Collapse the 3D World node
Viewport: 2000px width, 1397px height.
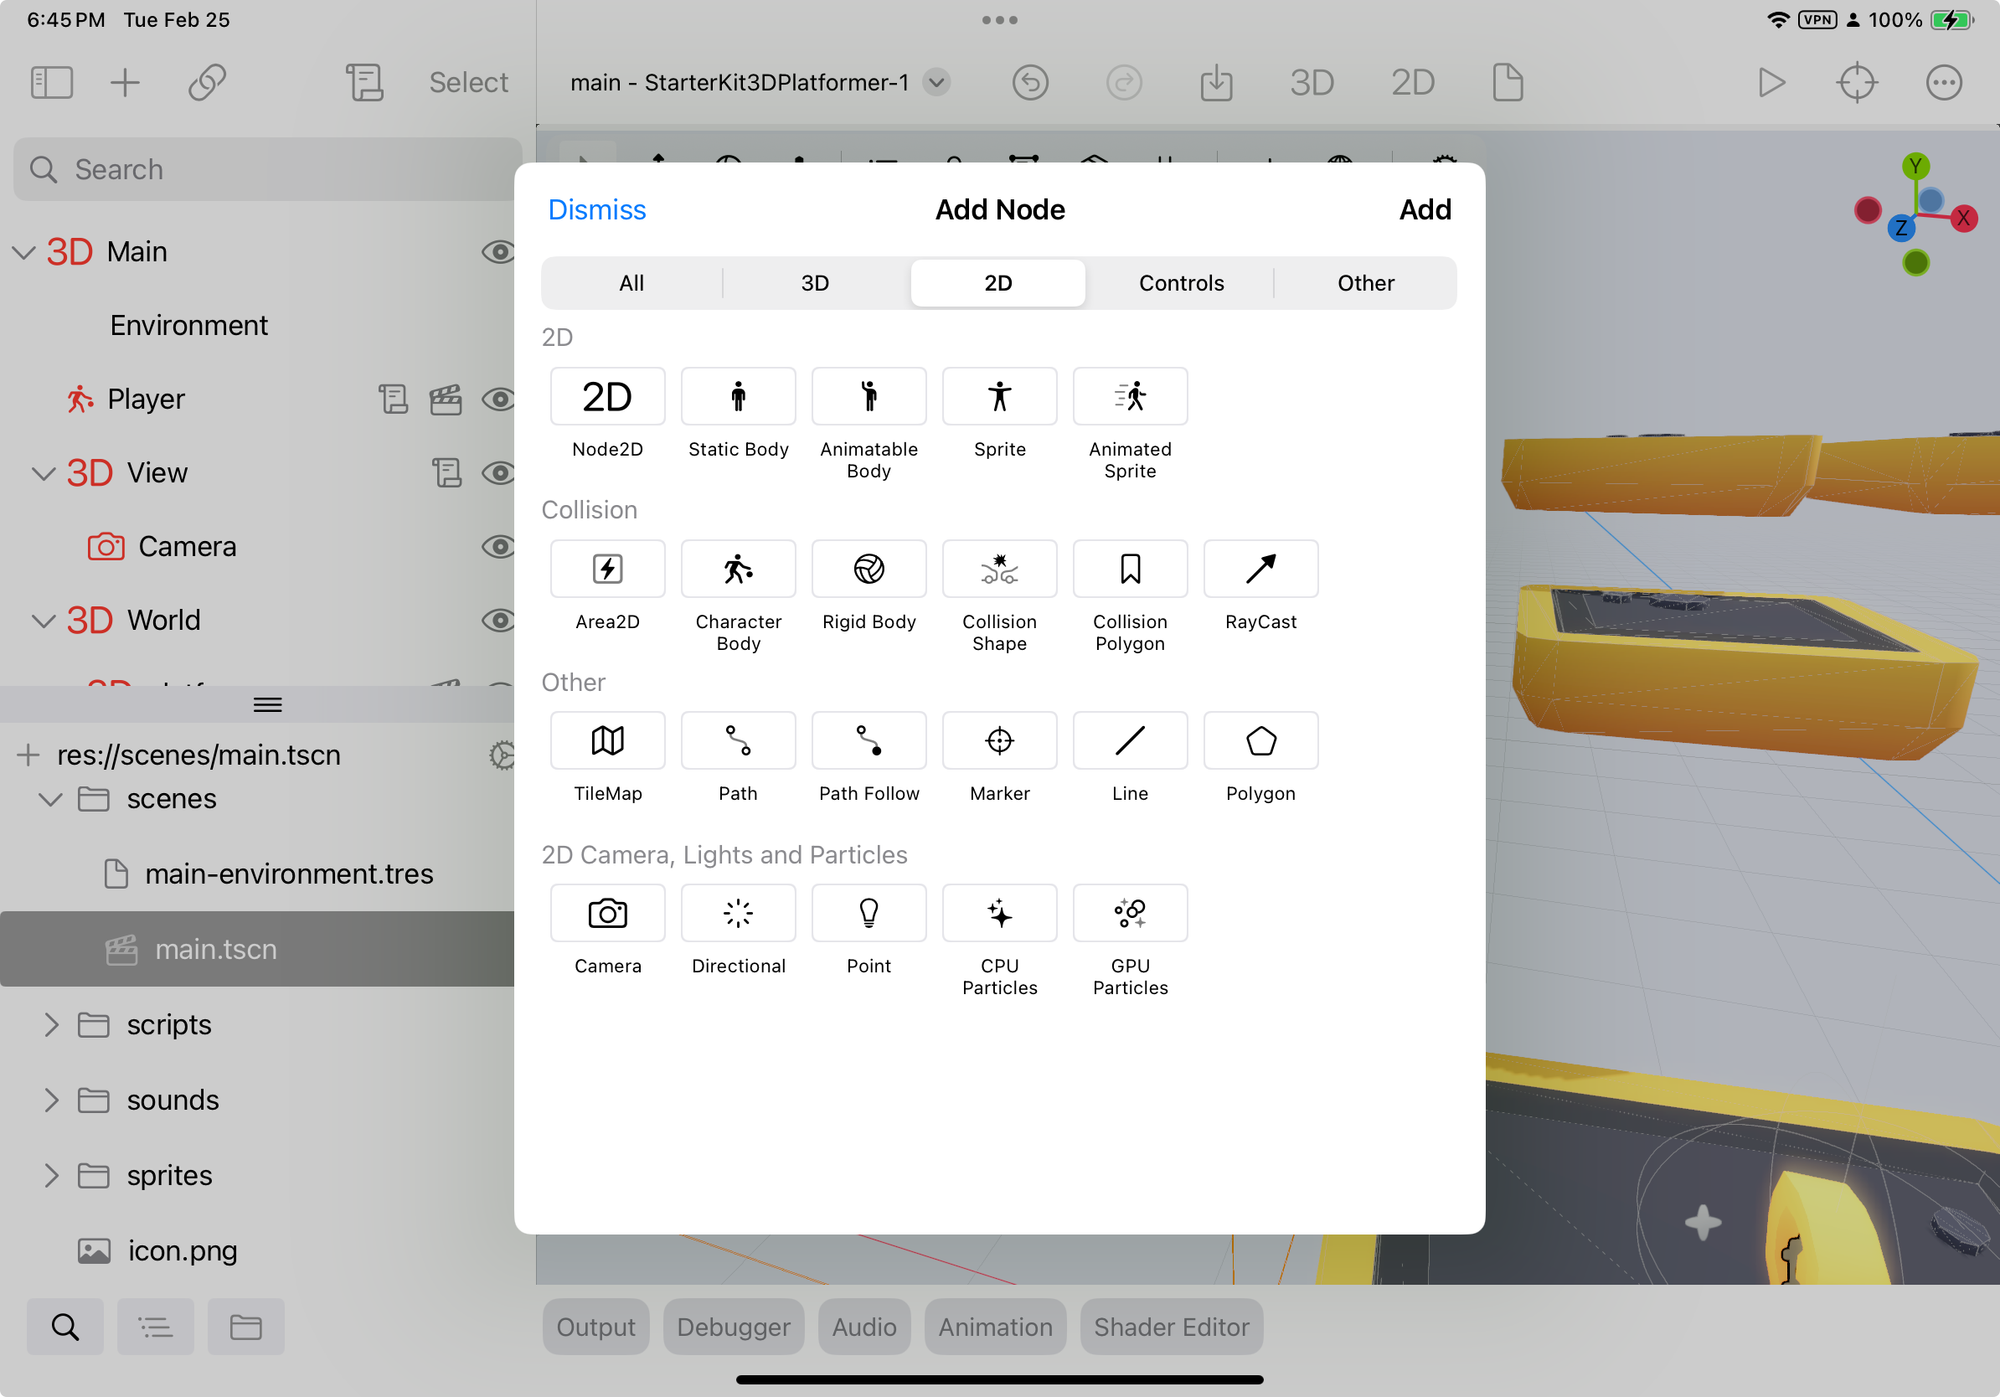click(43, 621)
